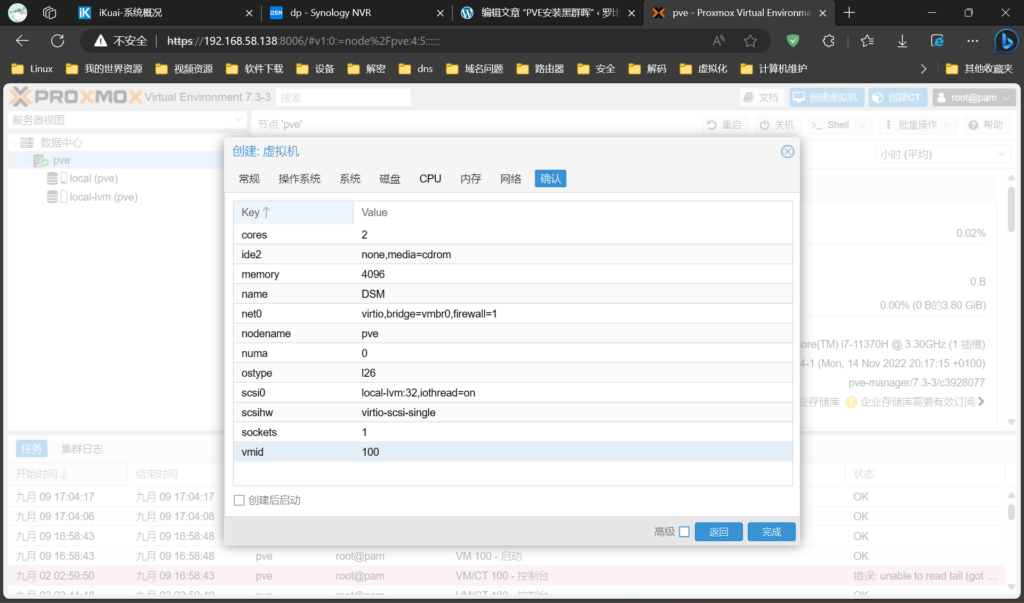Click the 返回 button

pos(719,532)
